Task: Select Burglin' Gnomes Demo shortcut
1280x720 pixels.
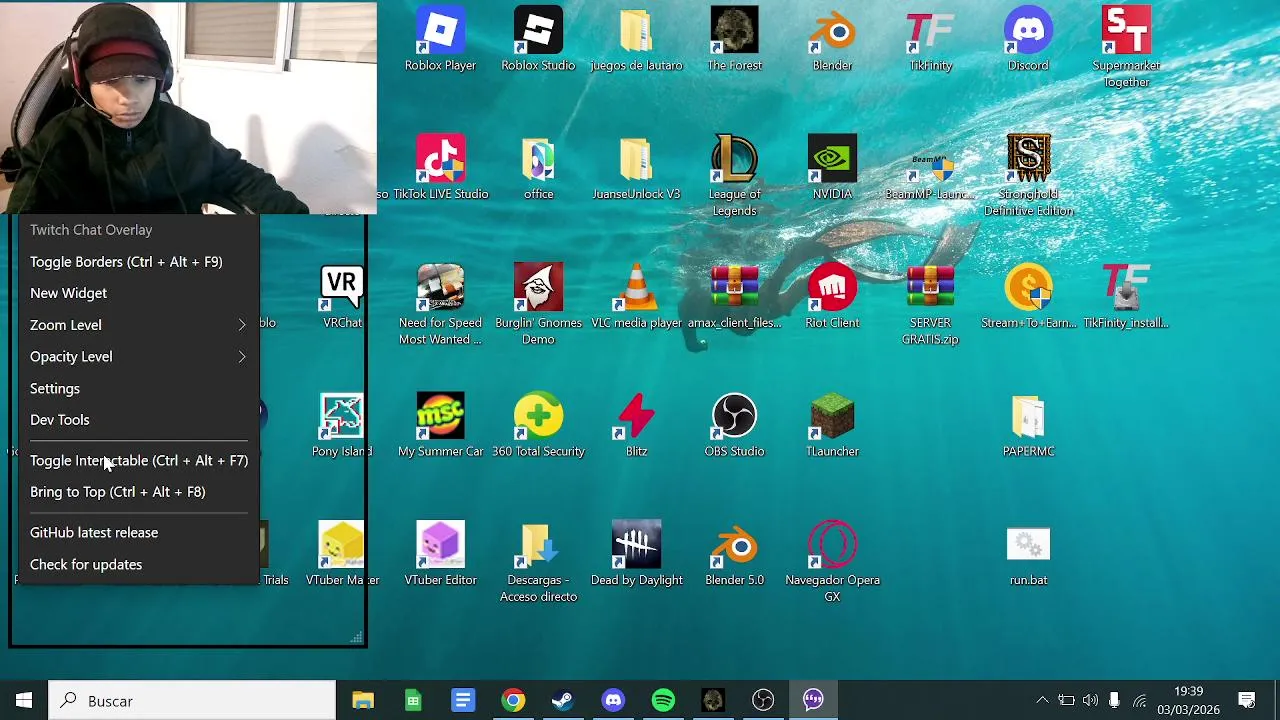Action: point(538,305)
